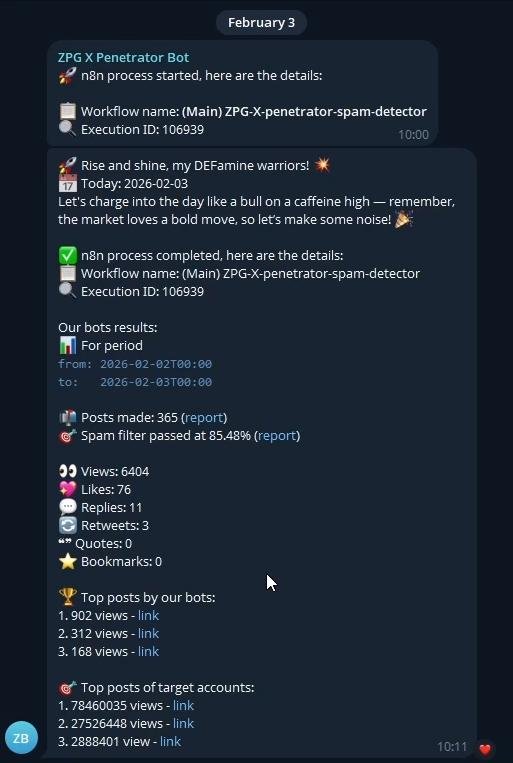The image size is (513, 763).
Task: Click the green checkmark emoji
Action: click(x=68, y=255)
